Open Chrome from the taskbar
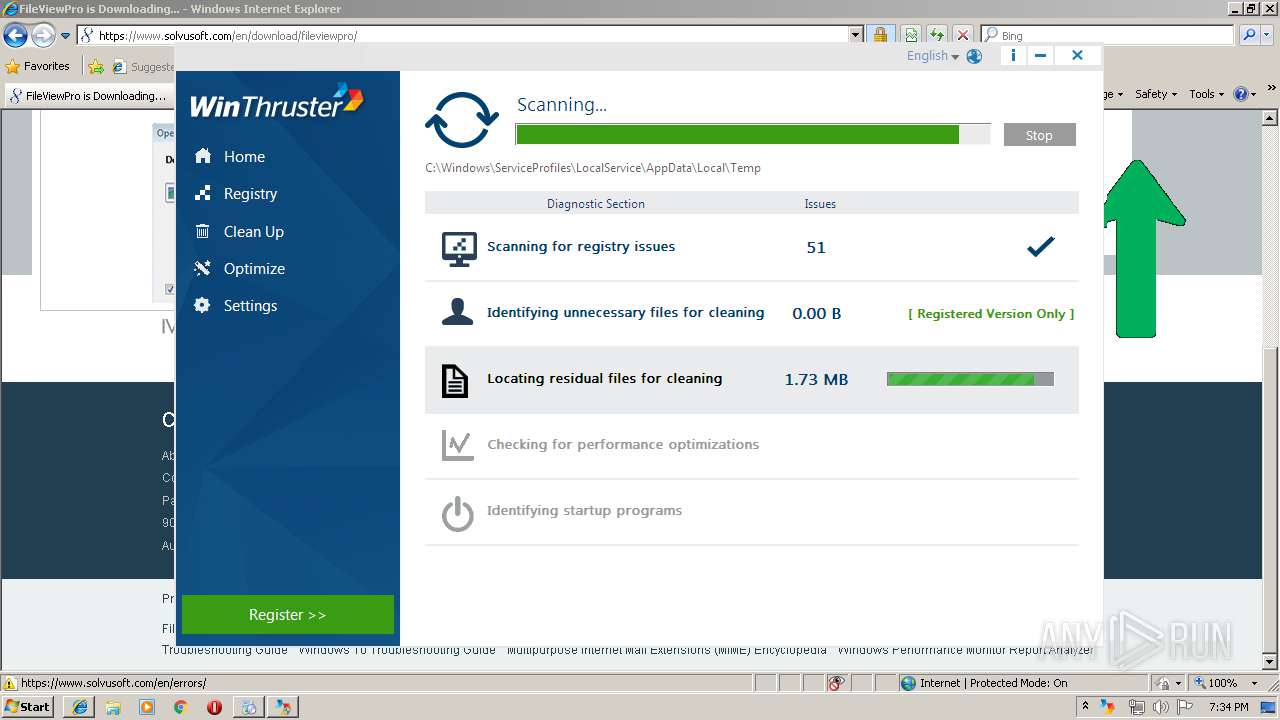Screen dimensions: 1280x720 [181, 707]
